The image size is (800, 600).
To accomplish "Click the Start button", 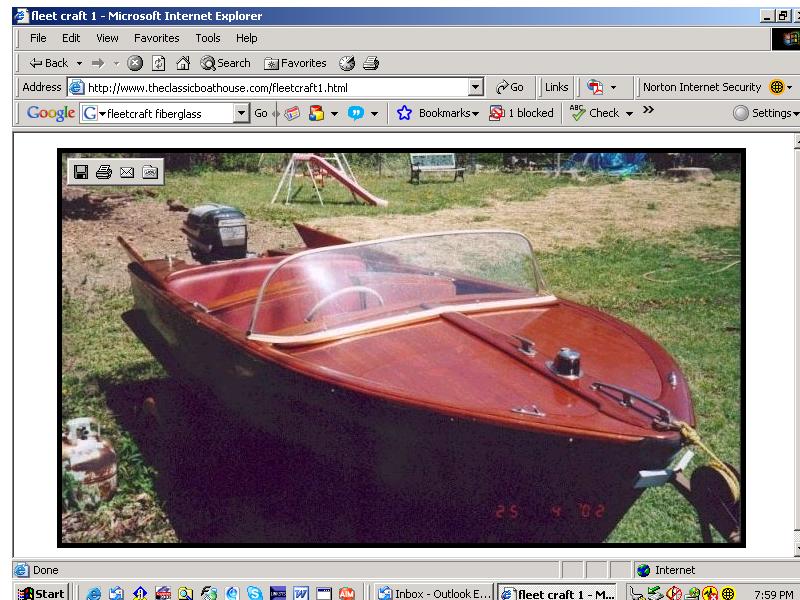I will 42,593.
